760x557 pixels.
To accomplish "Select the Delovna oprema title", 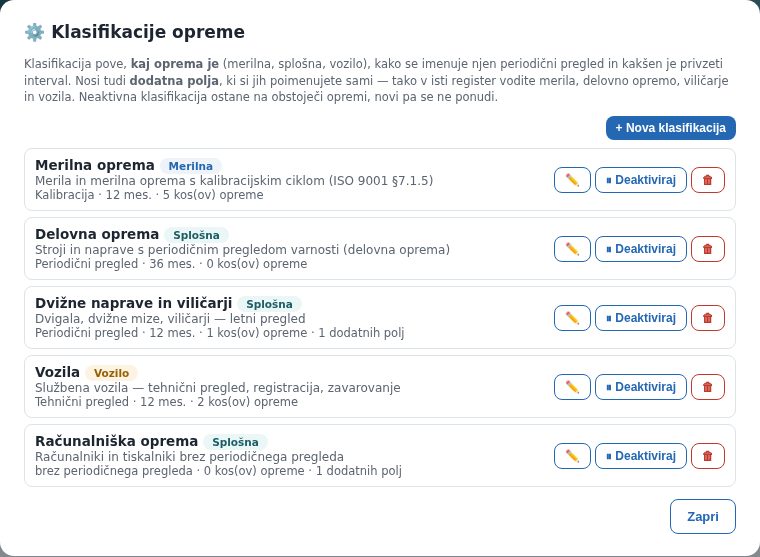I will point(97,234).
